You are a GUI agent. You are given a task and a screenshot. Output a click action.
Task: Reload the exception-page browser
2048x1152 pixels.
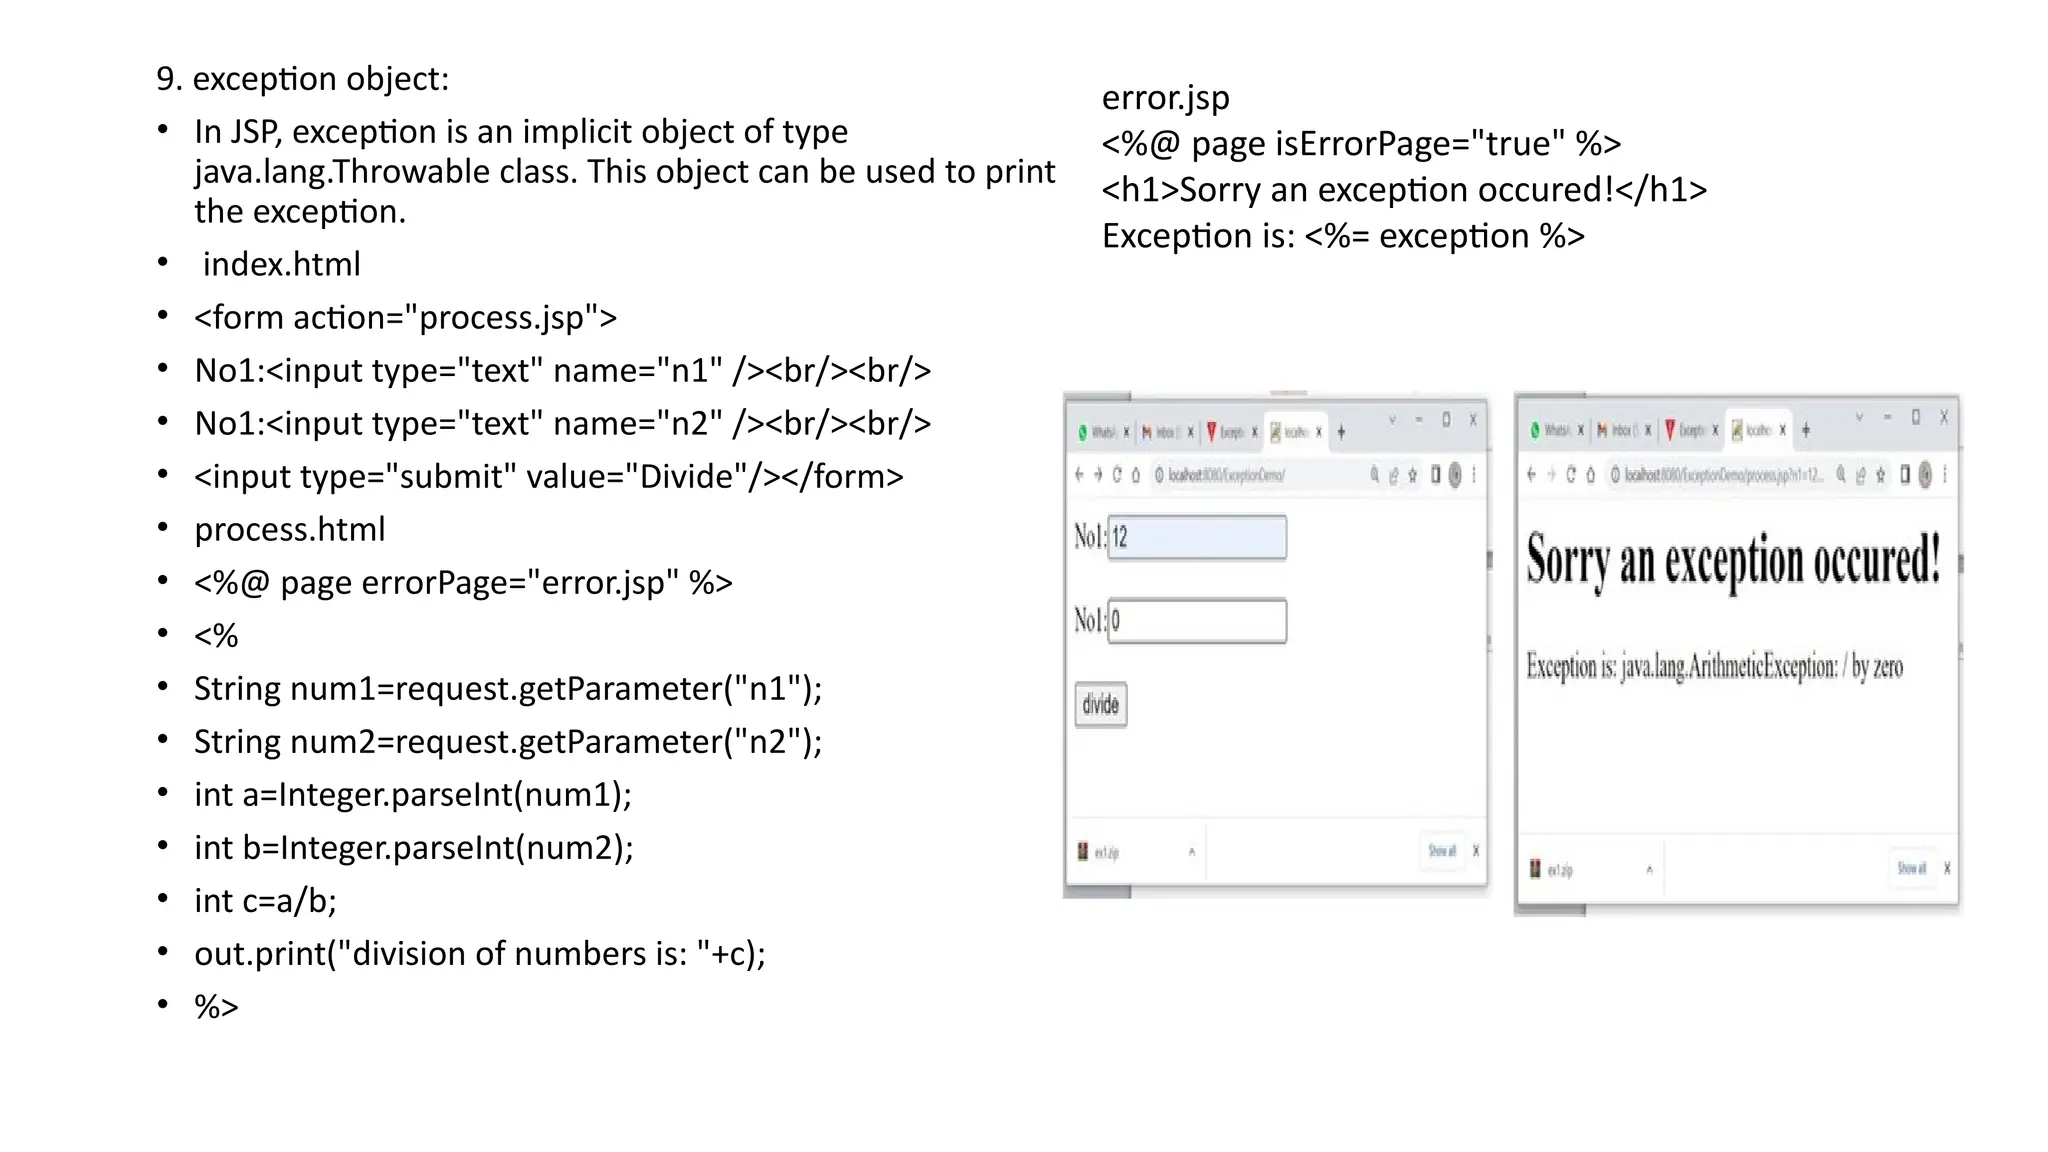[x=1571, y=475]
